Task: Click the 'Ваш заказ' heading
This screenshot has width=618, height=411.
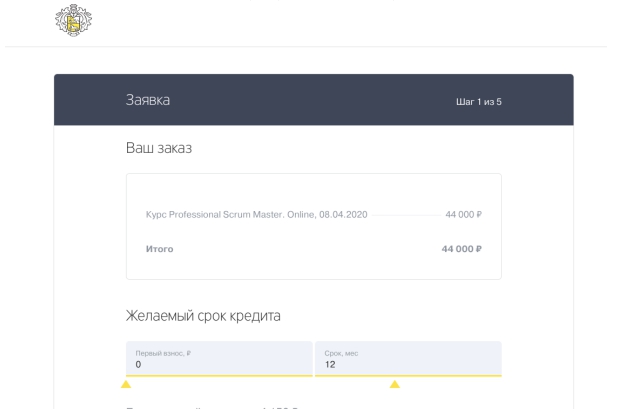Action: pyautogui.click(x=159, y=148)
